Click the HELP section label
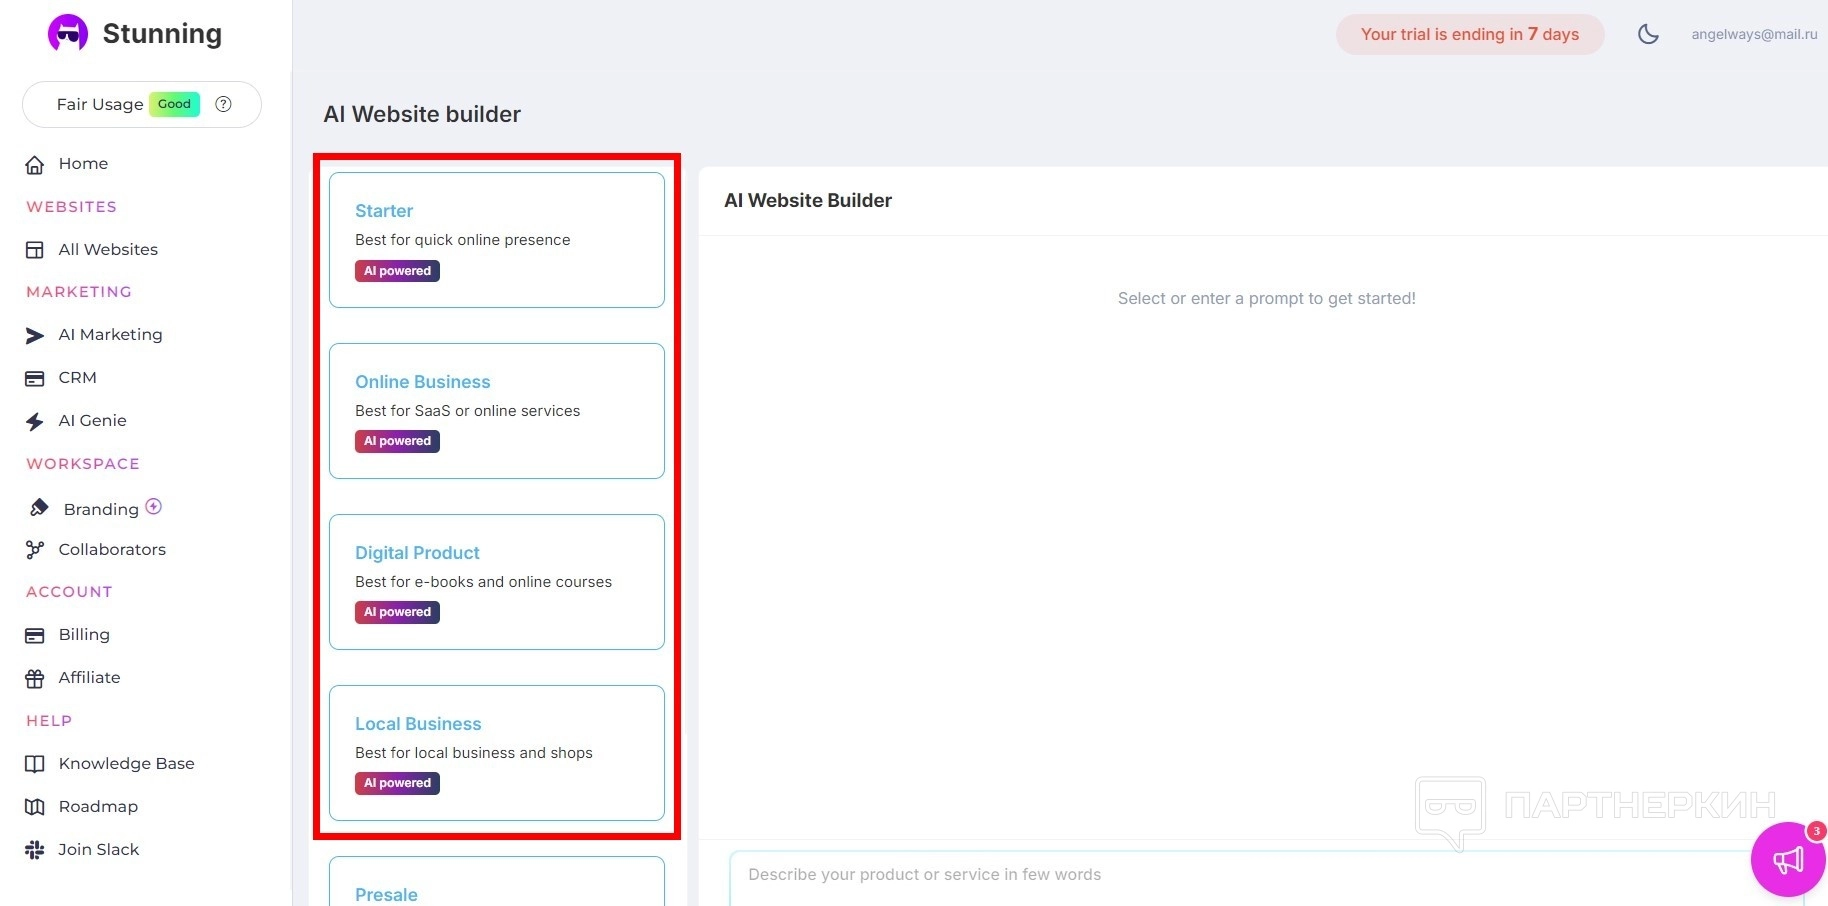 tap(49, 721)
